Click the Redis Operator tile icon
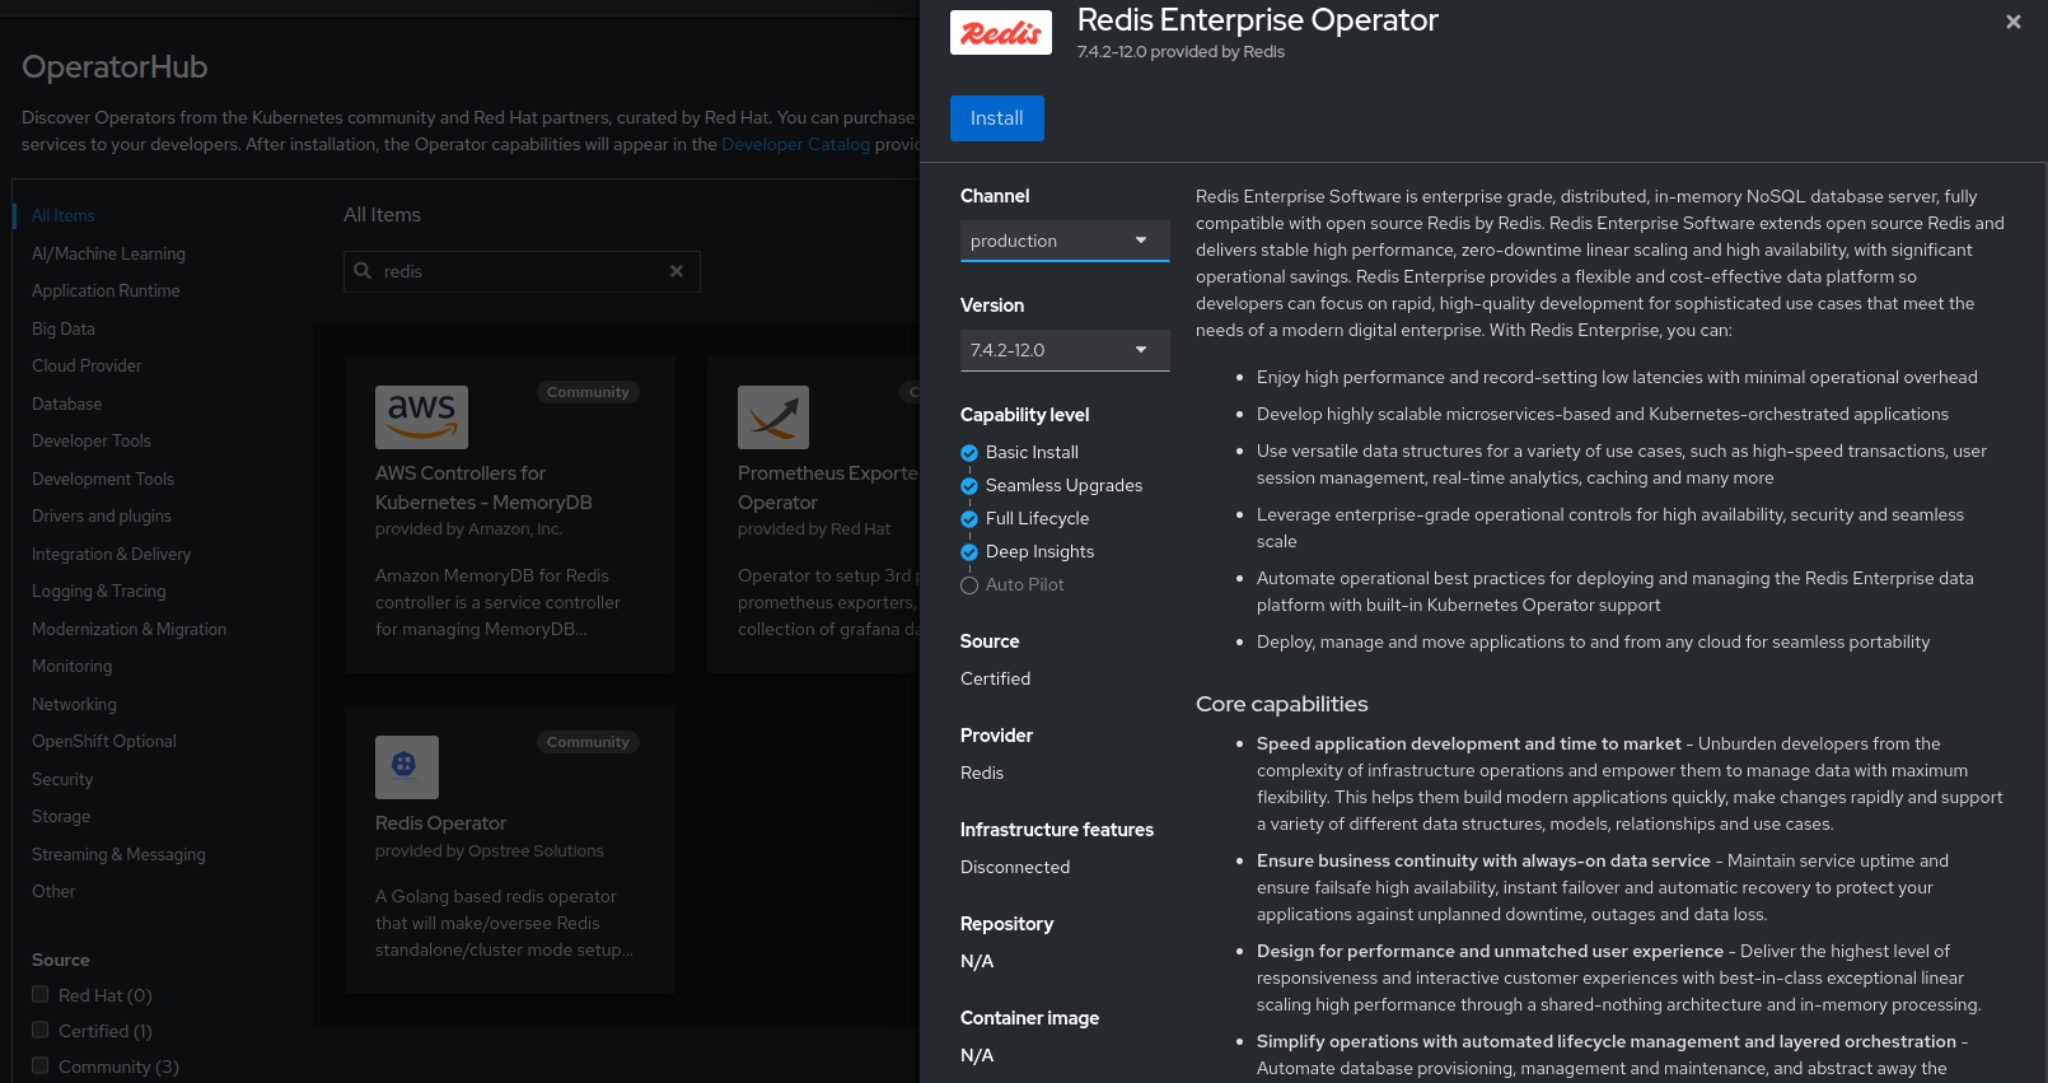2048x1083 pixels. click(406, 767)
